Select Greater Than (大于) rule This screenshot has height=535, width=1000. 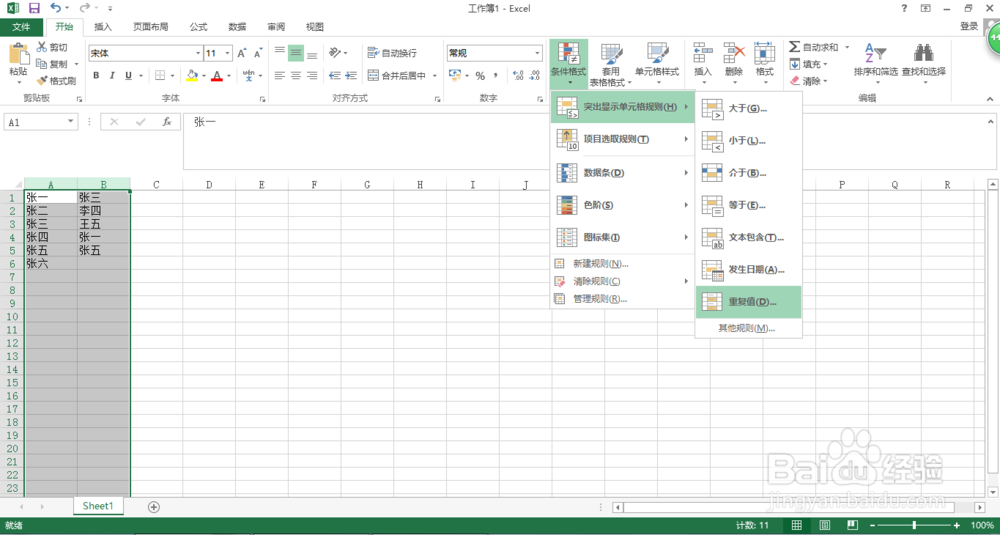coord(748,108)
